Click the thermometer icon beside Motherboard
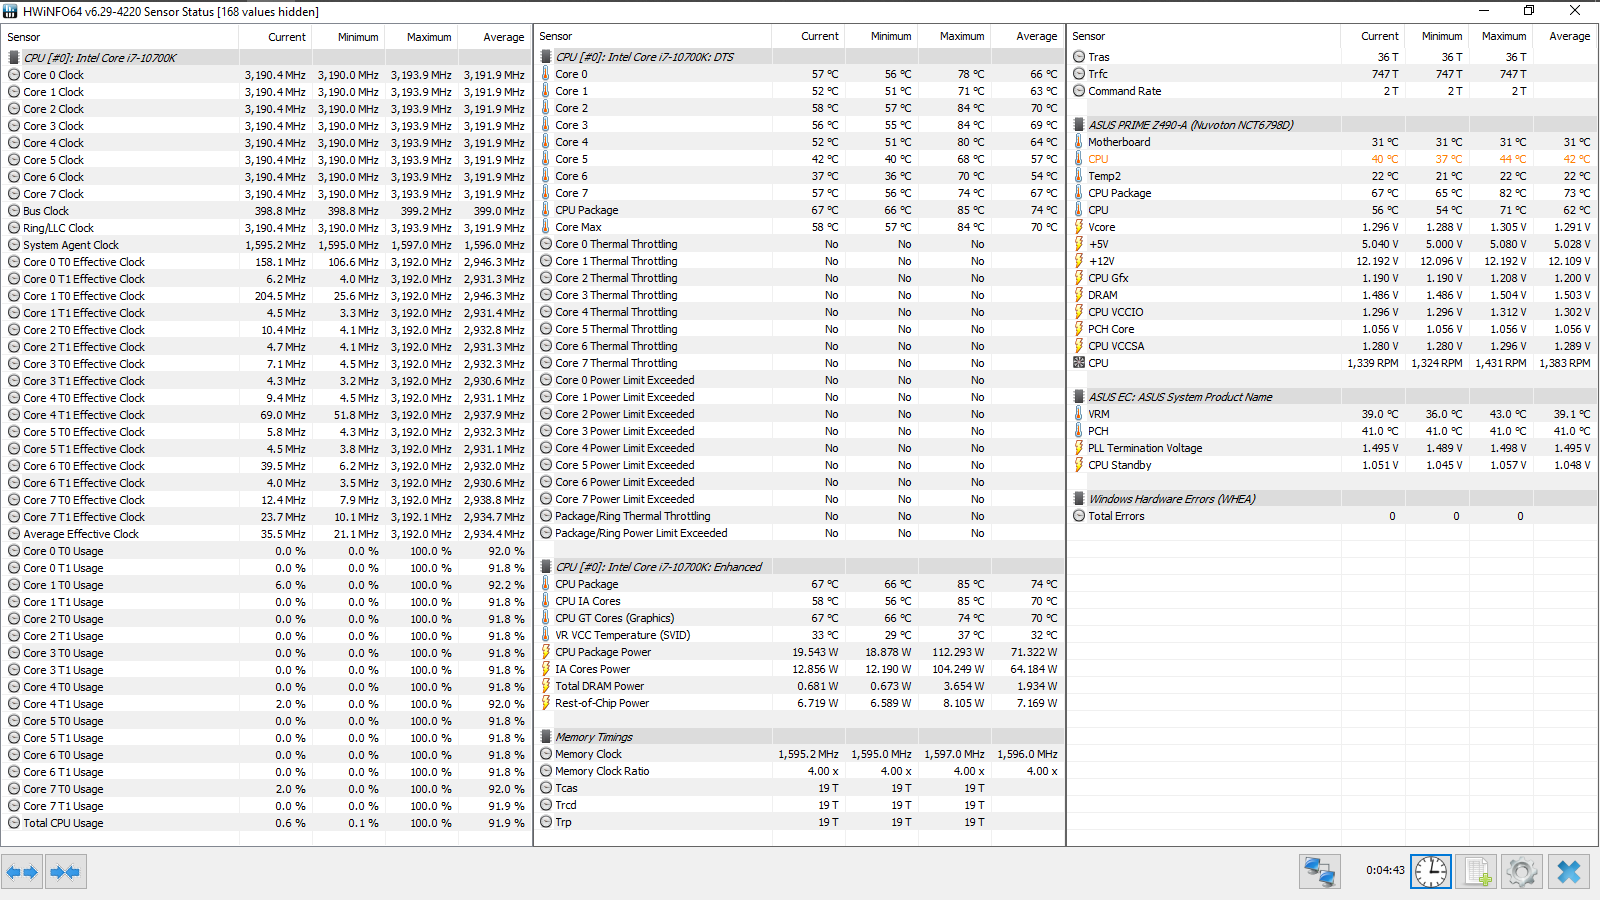The height and width of the screenshot is (900, 1600). (1079, 142)
